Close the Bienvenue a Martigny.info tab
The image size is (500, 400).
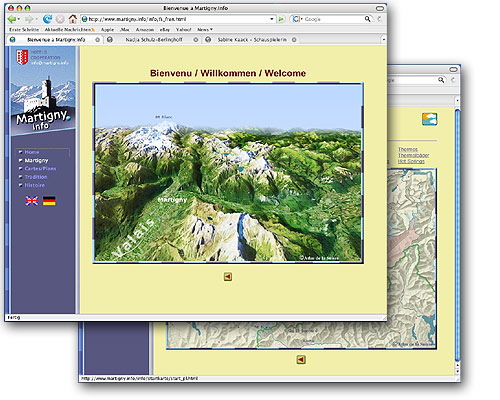97,40
